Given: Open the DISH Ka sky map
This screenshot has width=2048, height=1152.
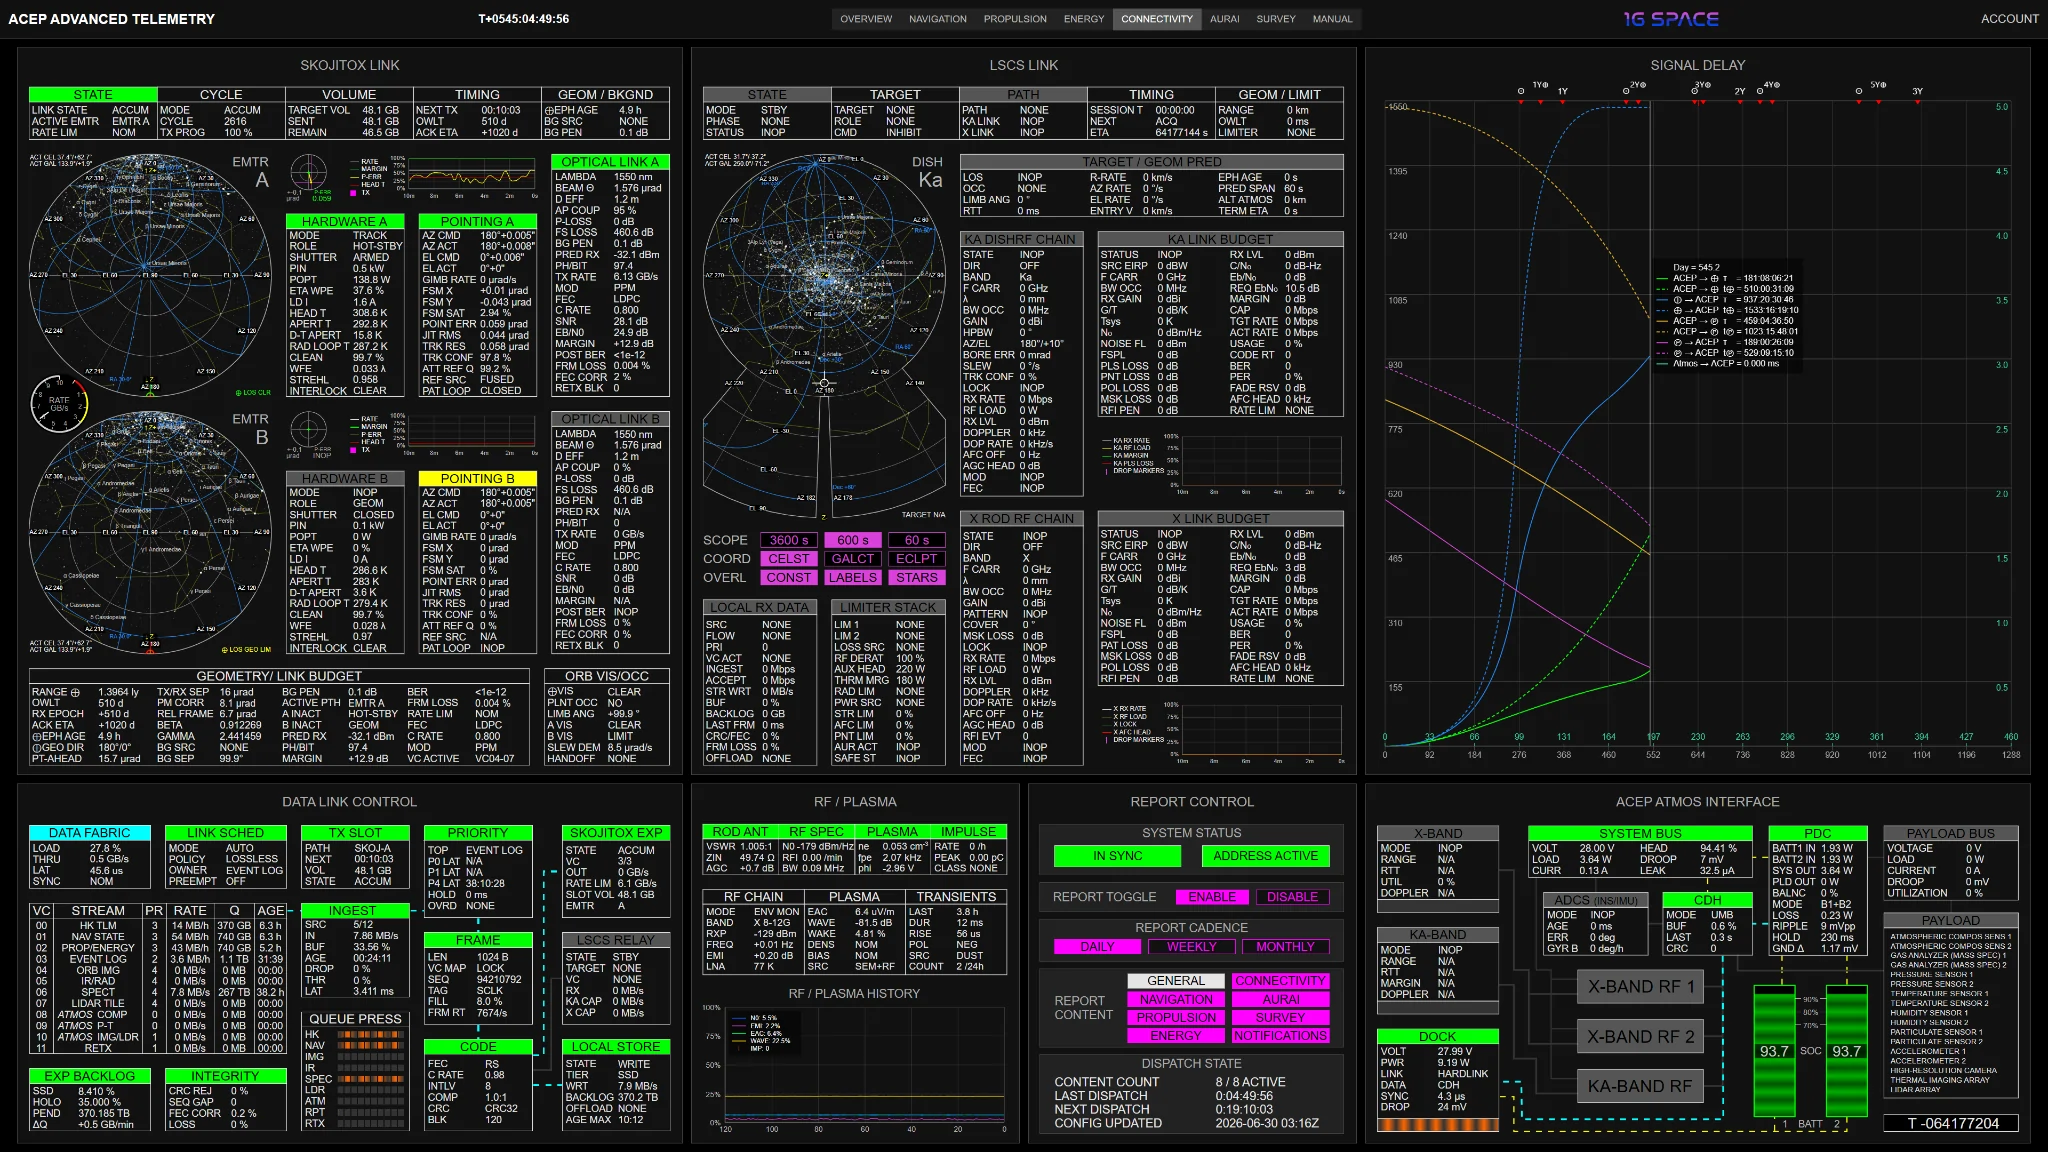Looking at the screenshot, I should click(824, 336).
